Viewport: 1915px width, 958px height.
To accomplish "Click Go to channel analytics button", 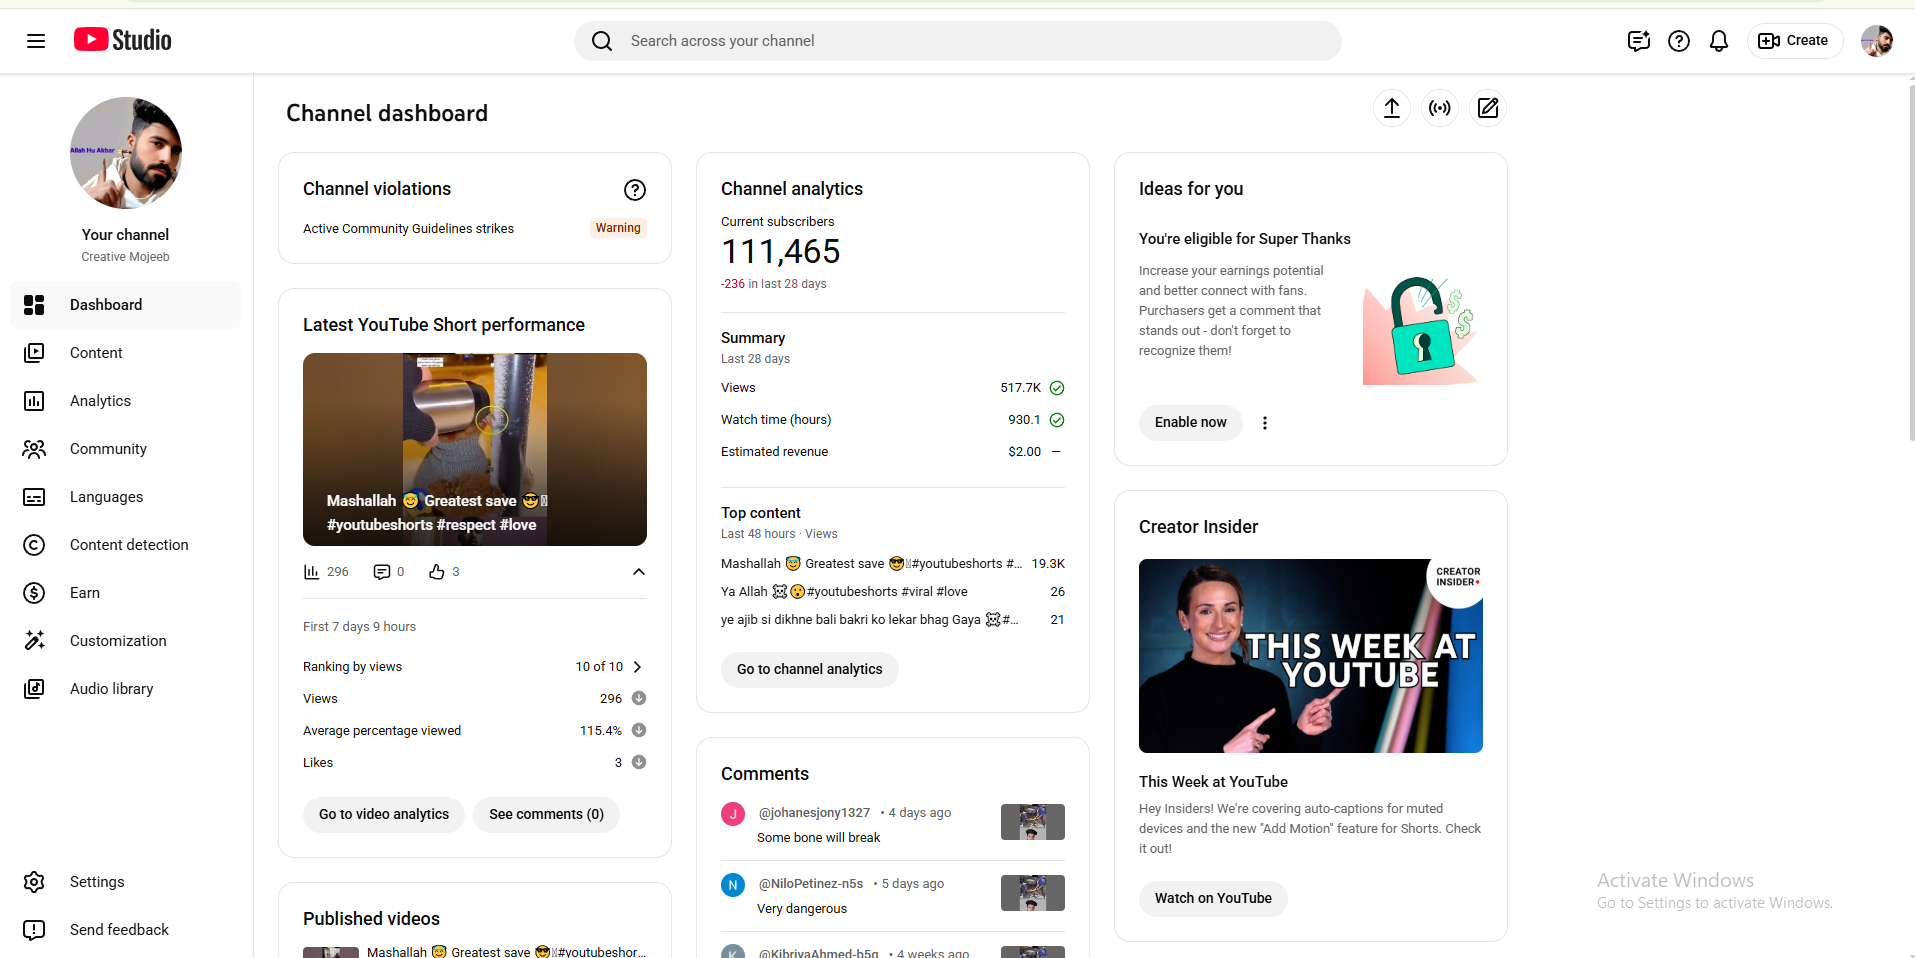I will 809,670.
